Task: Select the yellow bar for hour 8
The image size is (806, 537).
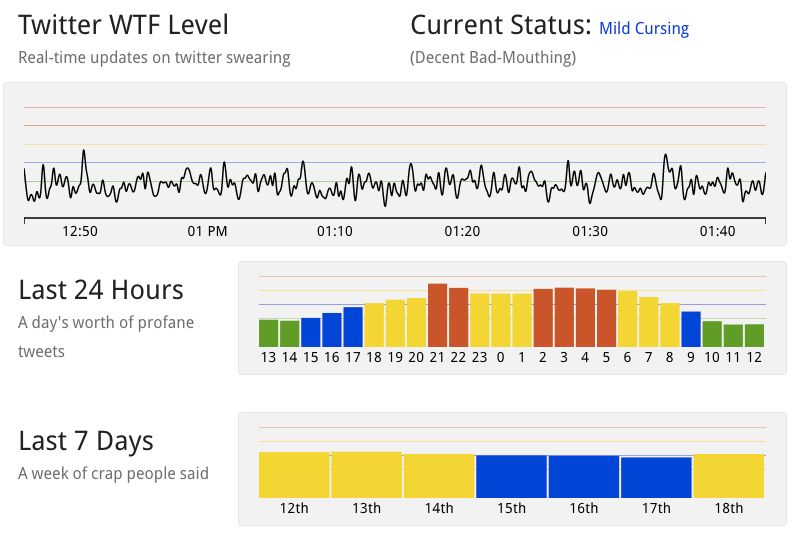Action: click(x=669, y=325)
